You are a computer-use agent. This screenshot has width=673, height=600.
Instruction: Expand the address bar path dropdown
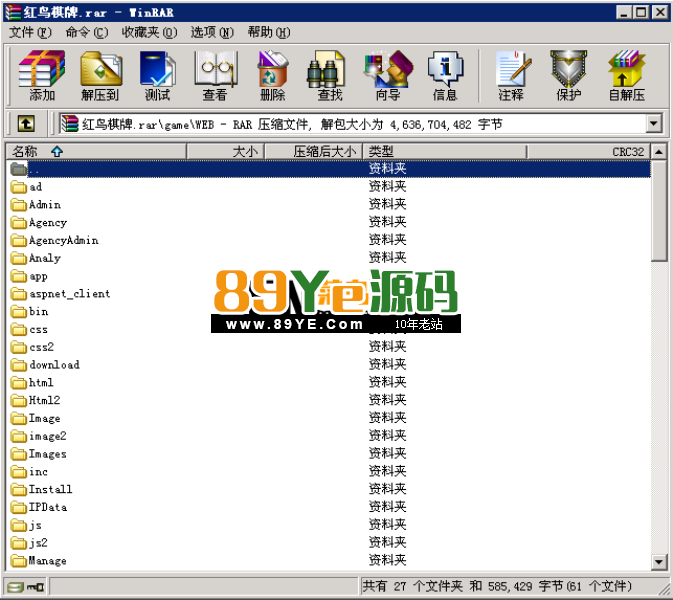coord(653,124)
